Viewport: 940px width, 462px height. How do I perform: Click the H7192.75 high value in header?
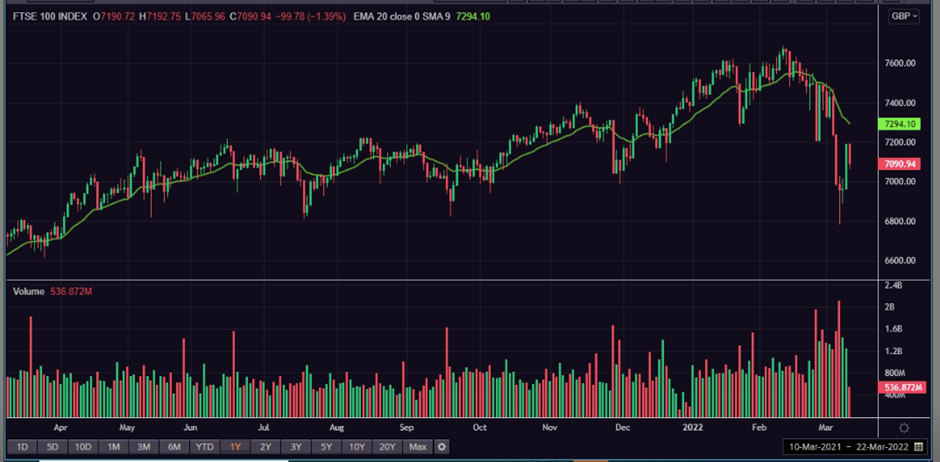[160, 17]
